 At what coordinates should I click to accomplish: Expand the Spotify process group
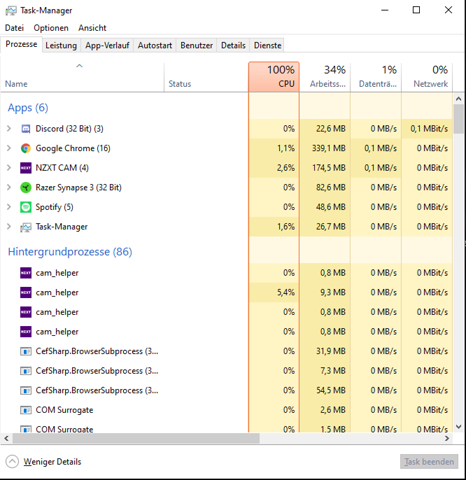(9, 207)
